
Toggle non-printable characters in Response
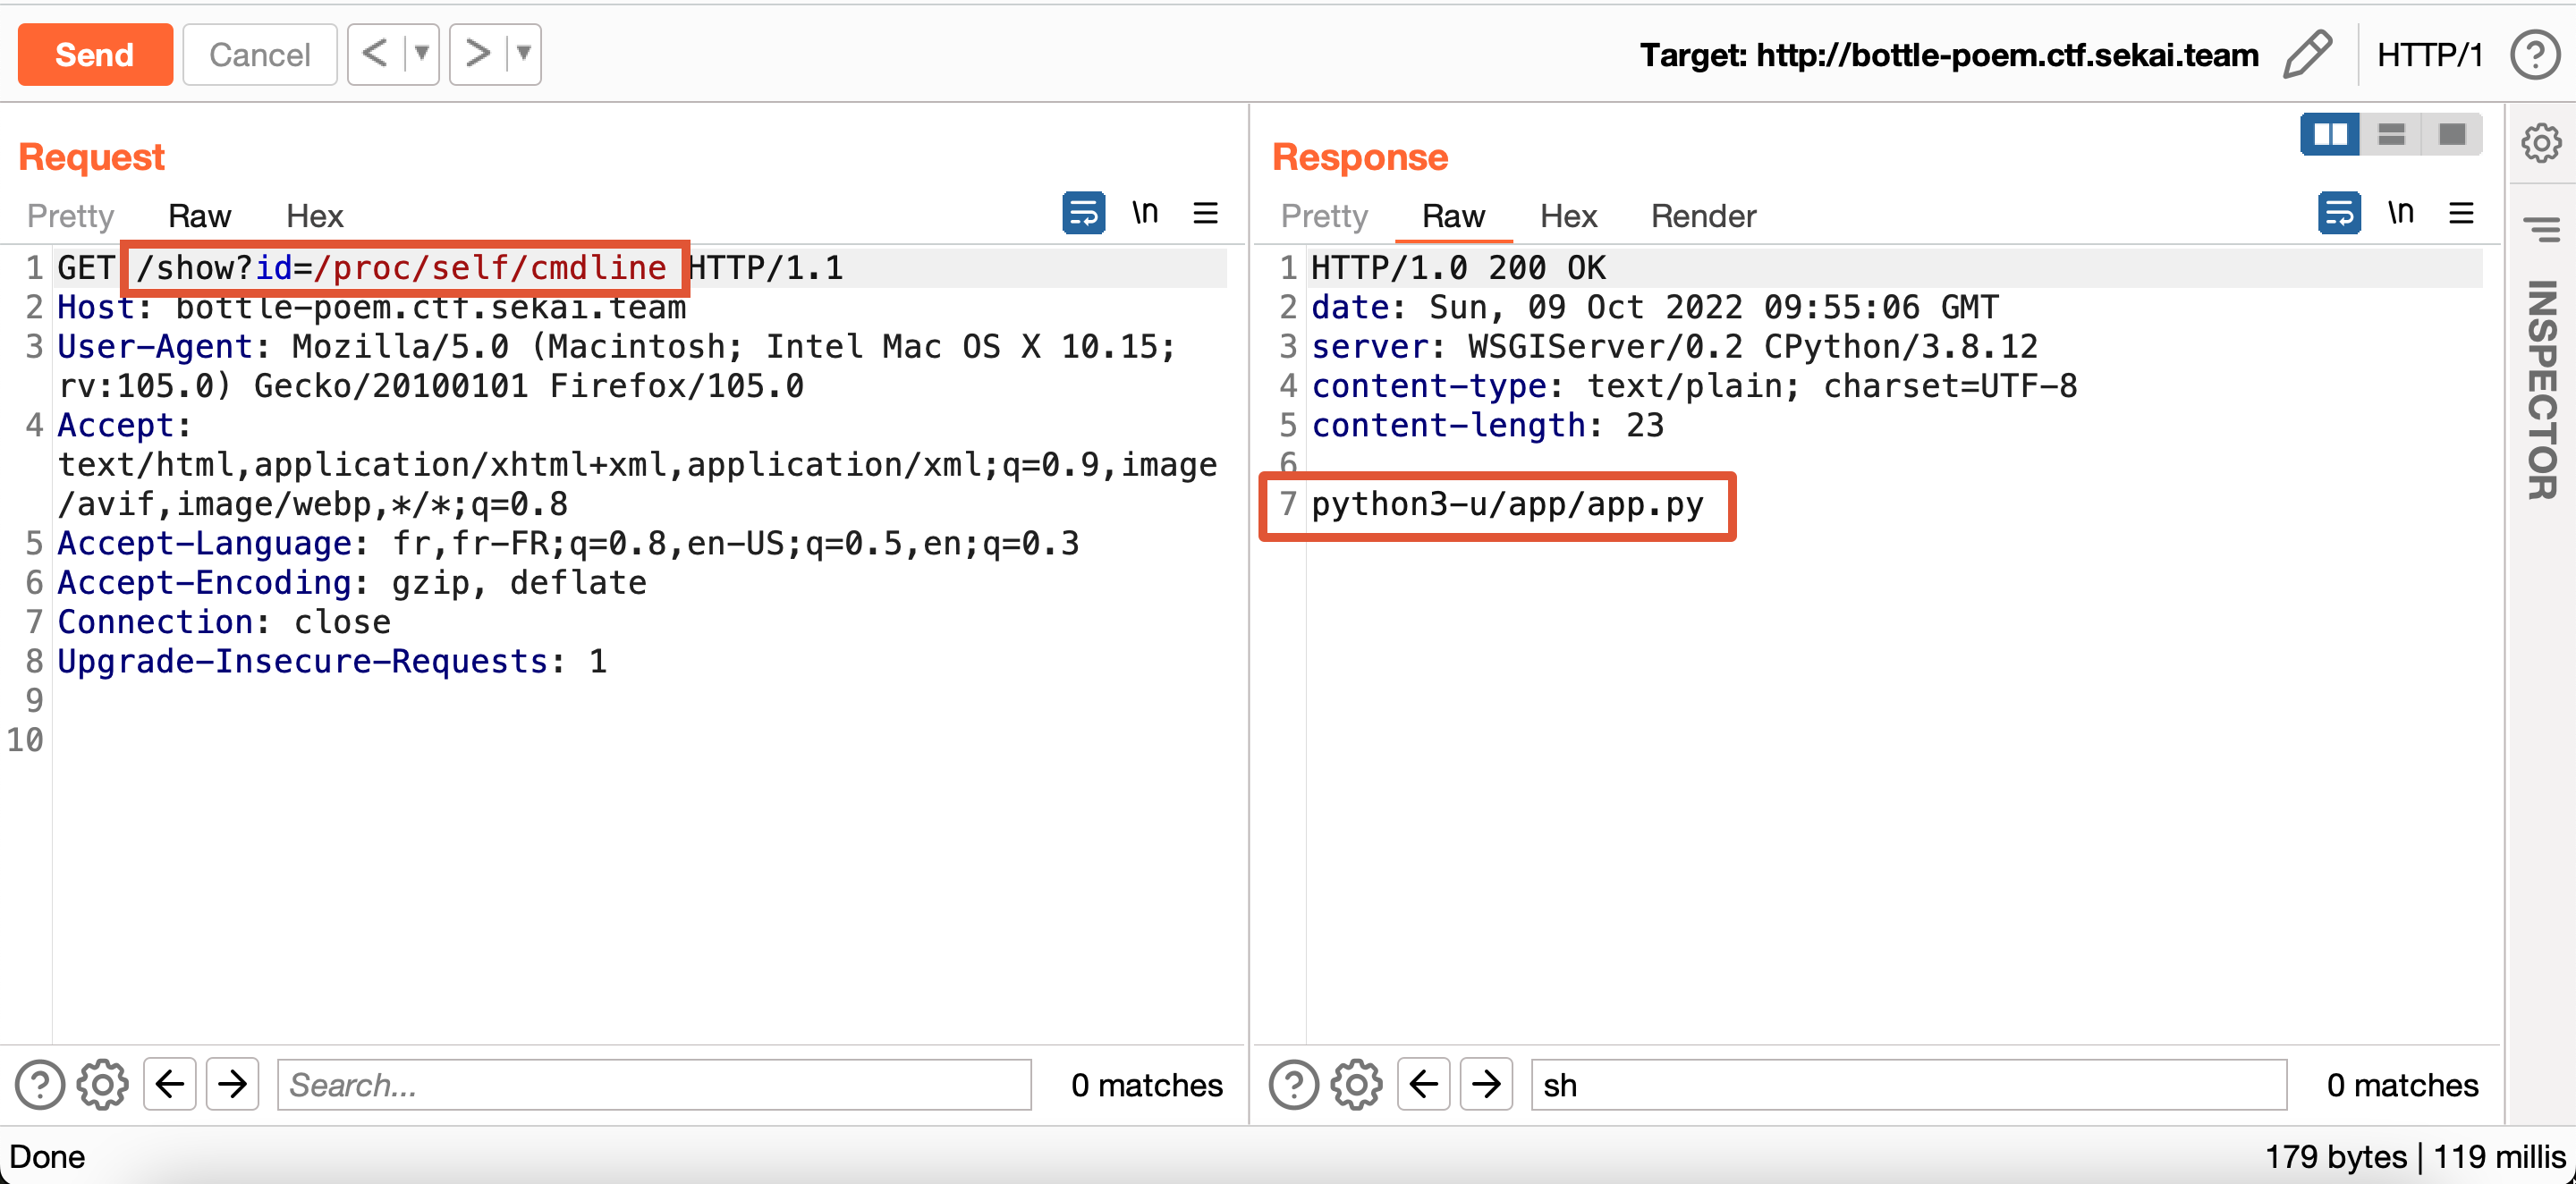pyautogui.click(x=2401, y=212)
